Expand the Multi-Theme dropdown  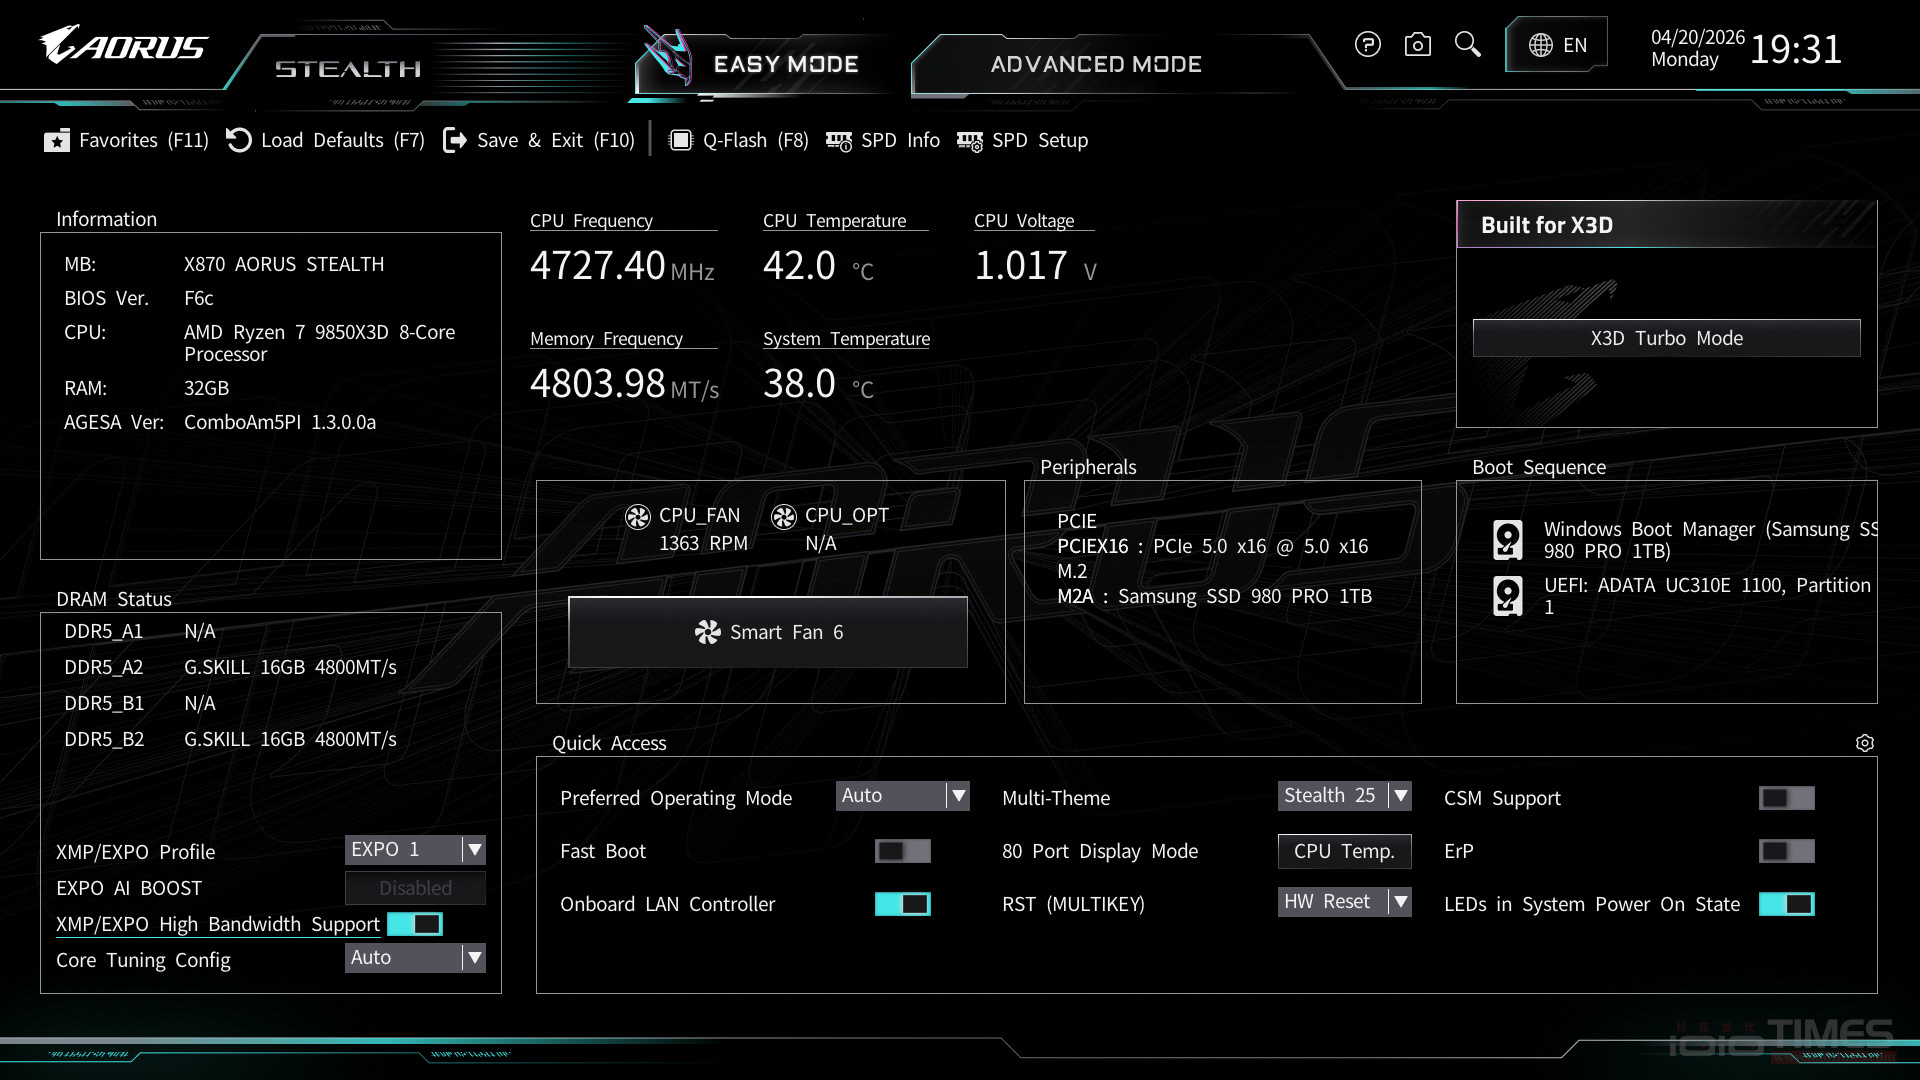(1344, 795)
